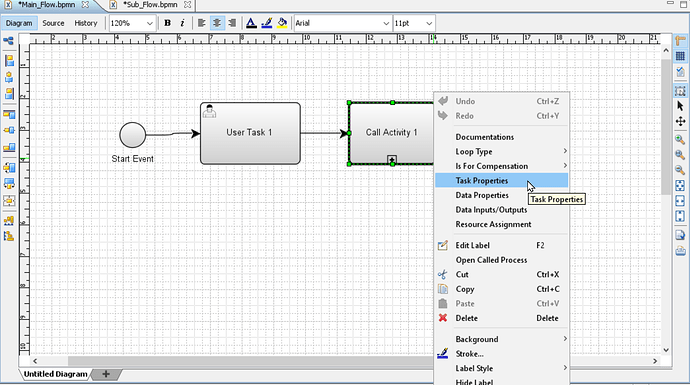
Task: Select the pan move tool in right toolbar
Action: pyautogui.click(x=680, y=121)
